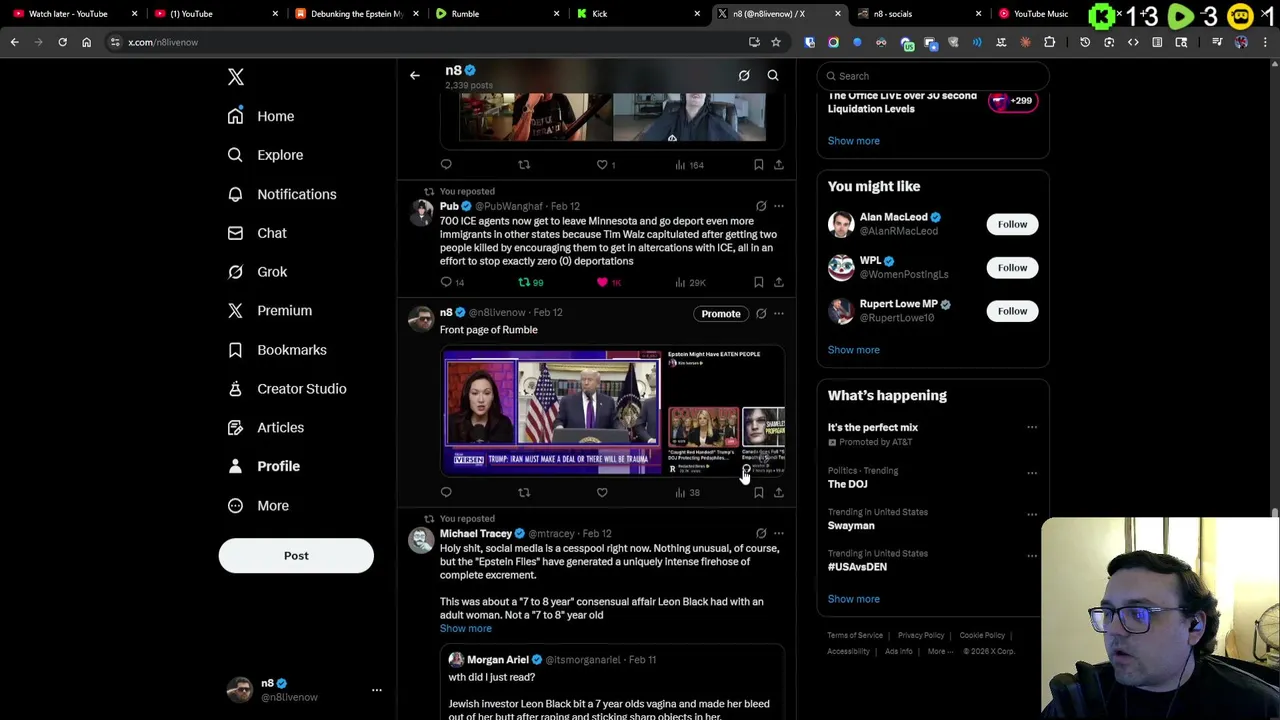Reply to the Pub post with 14 replies
The width and height of the screenshot is (1280, 720).
click(452, 282)
